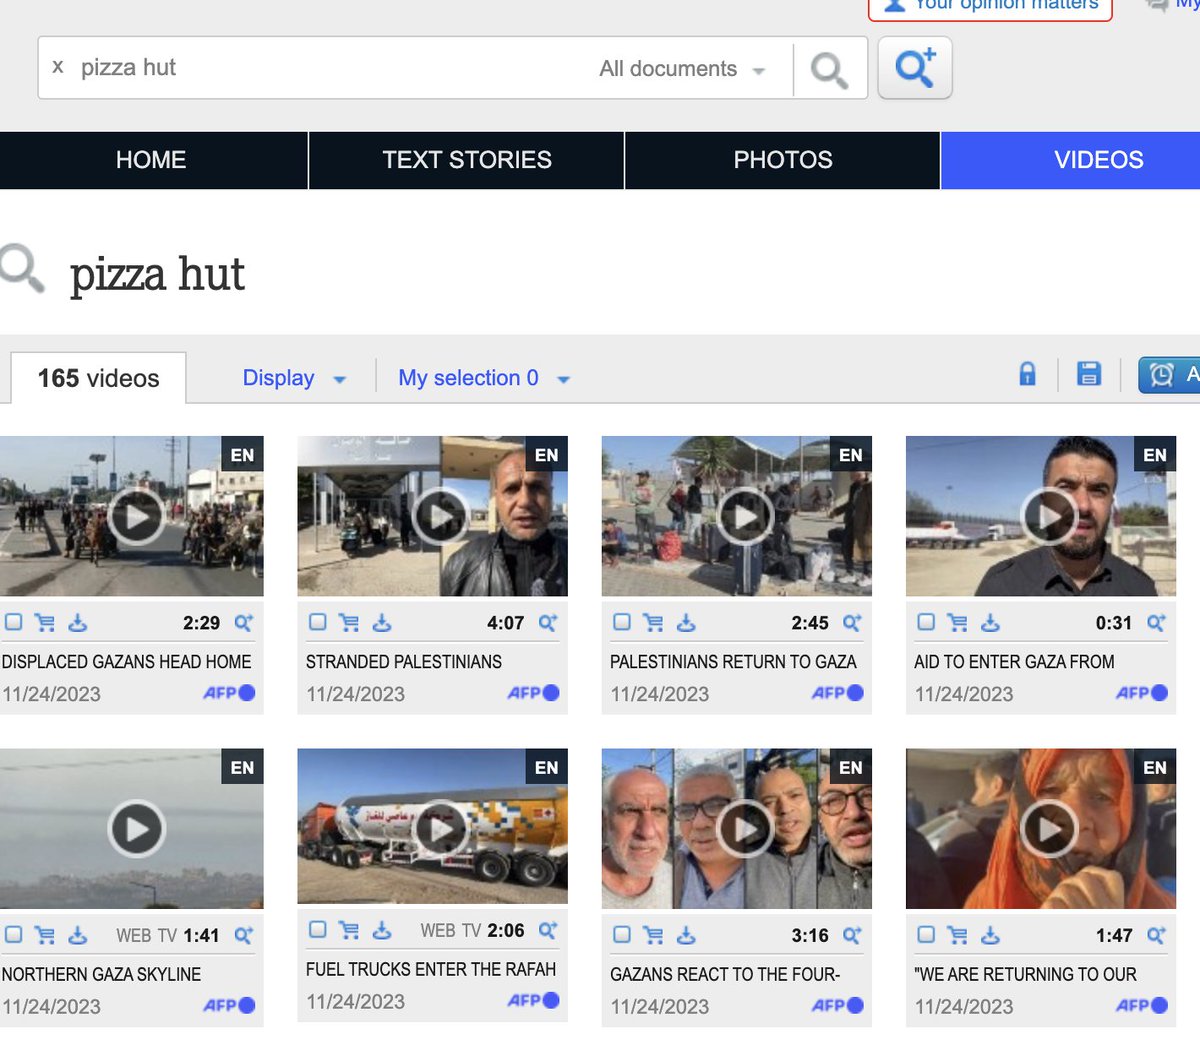Play the 'Stranded Palestinians' video thumbnail
Screen dimensions: 1200x1056
[x=441, y=516]
